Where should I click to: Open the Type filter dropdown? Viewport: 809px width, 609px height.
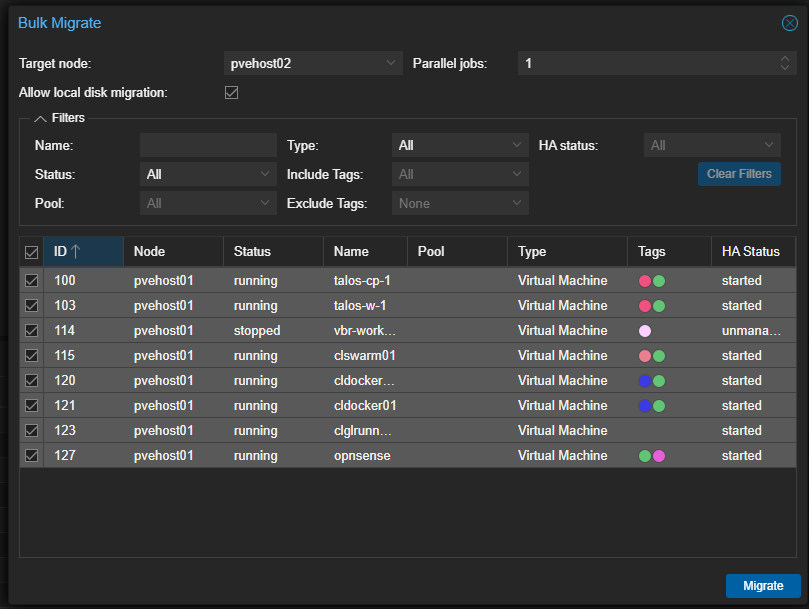coord(460,144)
